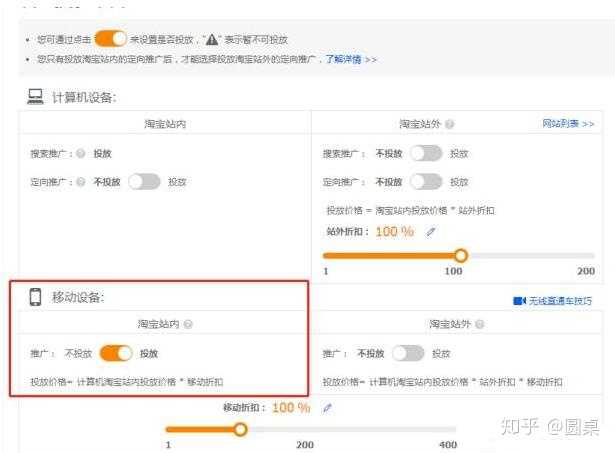The height and width of the screenshot is (453, 615).
Task: Enable the mobile 淘宝站外 推广 toggle
Action: point(408,353)
